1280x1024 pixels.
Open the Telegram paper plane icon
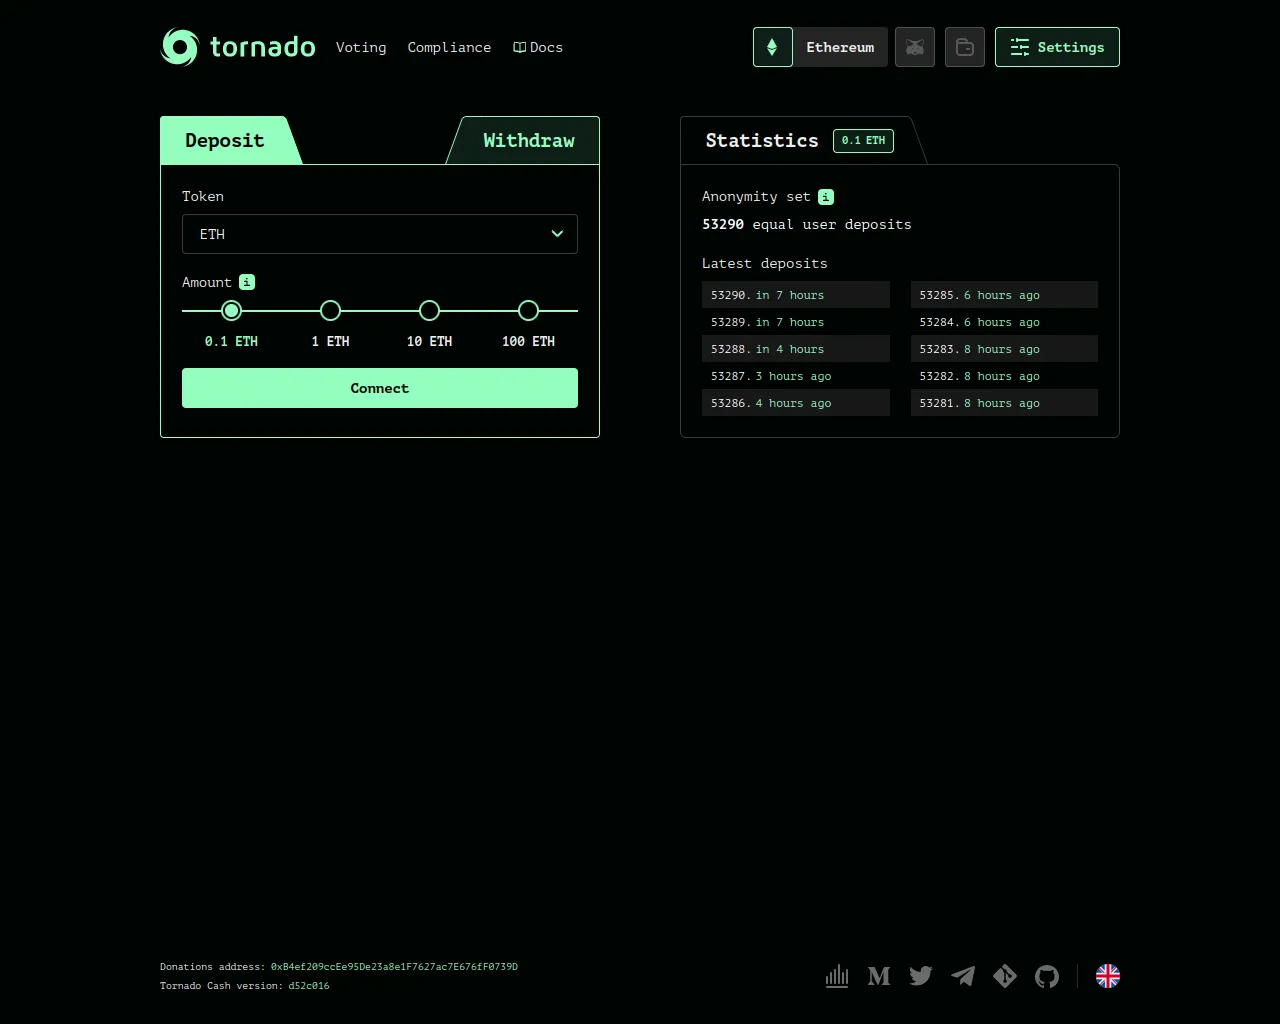click(963, 976)
